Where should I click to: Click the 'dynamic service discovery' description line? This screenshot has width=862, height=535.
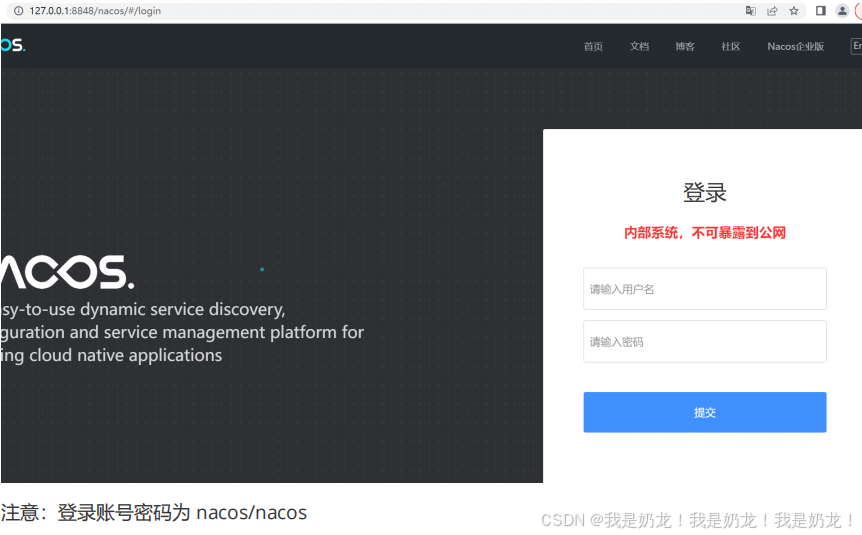tap(143, 310)
